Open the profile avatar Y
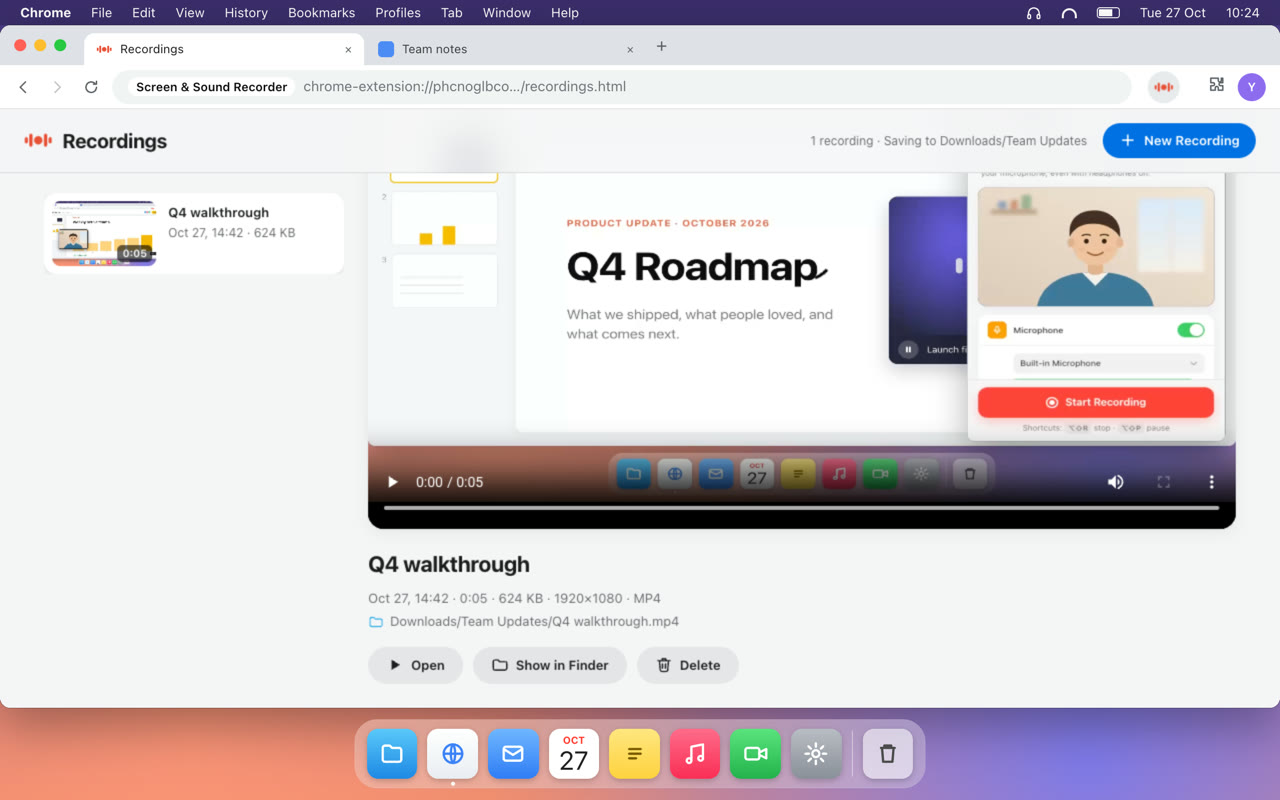Screen dimensions: 1280x800 point(1252,87)
